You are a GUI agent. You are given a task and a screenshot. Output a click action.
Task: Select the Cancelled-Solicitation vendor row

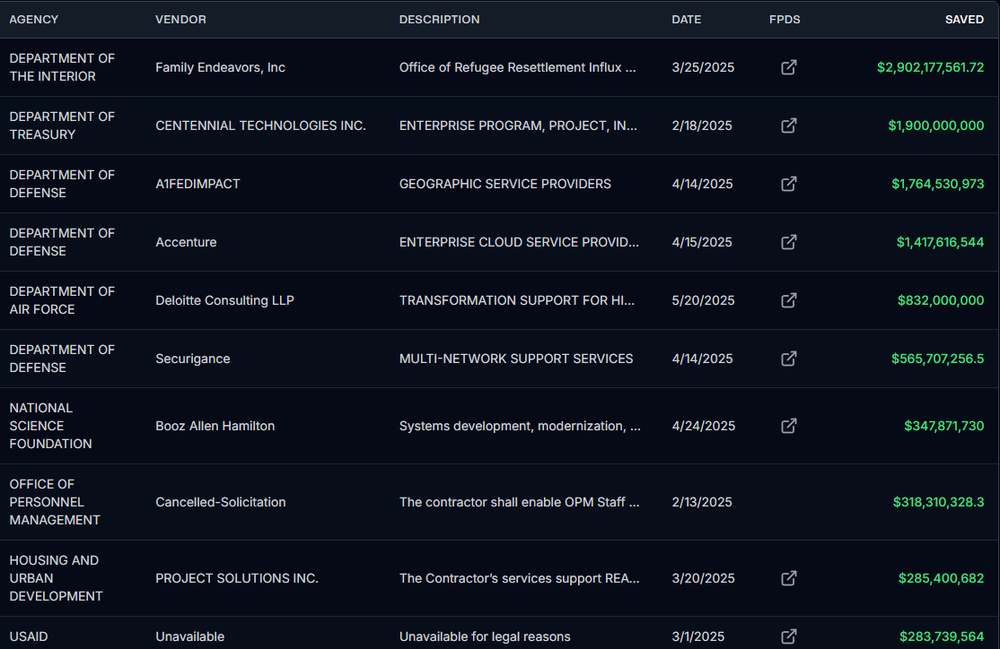(x=220, y=502)
